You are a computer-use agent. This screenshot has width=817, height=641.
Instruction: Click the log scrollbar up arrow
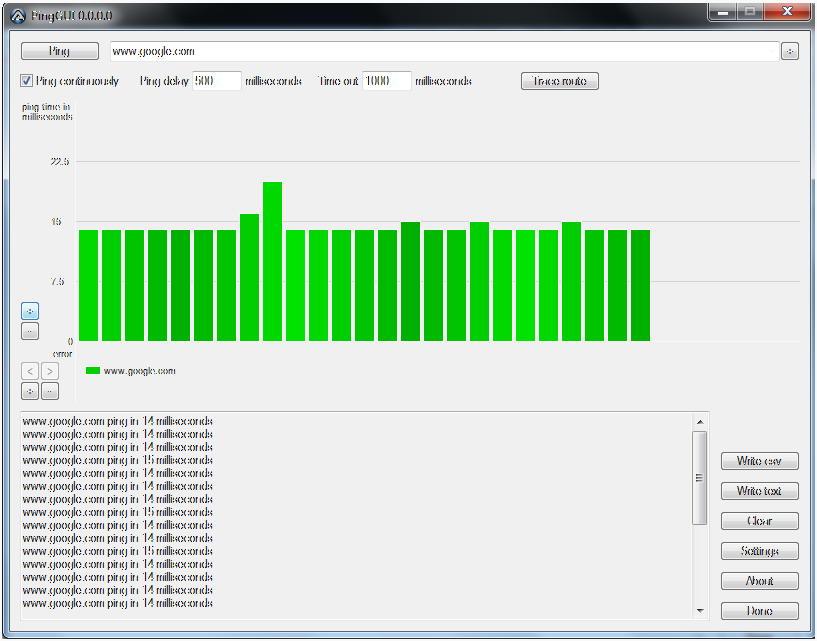pos(700,422)
